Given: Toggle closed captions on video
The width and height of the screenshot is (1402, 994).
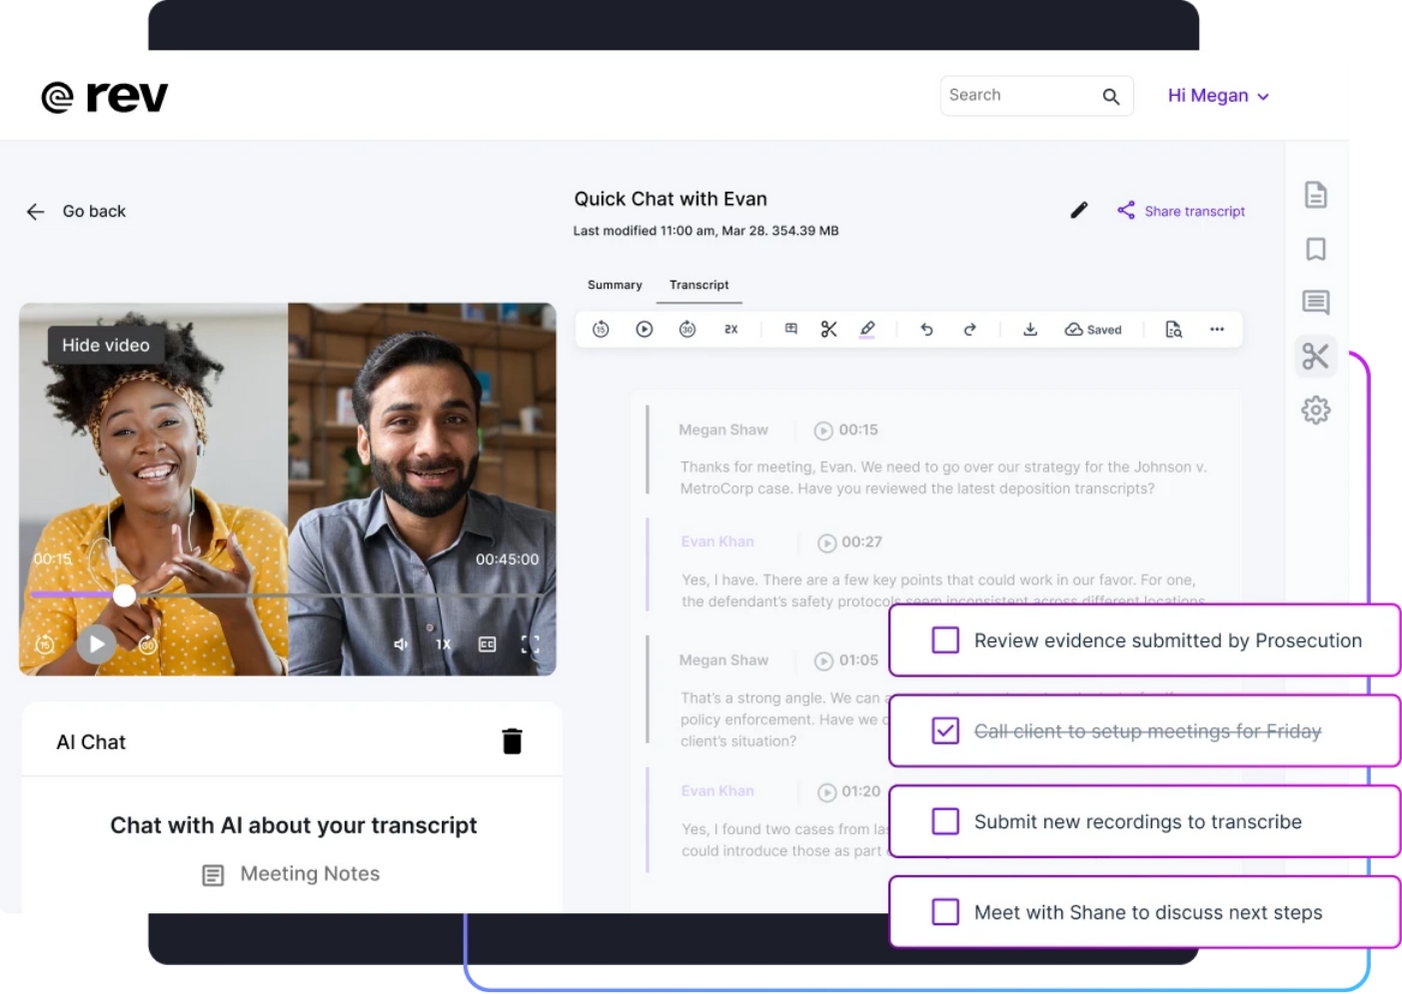Looking at the screenshot, I should coord(487,645).
